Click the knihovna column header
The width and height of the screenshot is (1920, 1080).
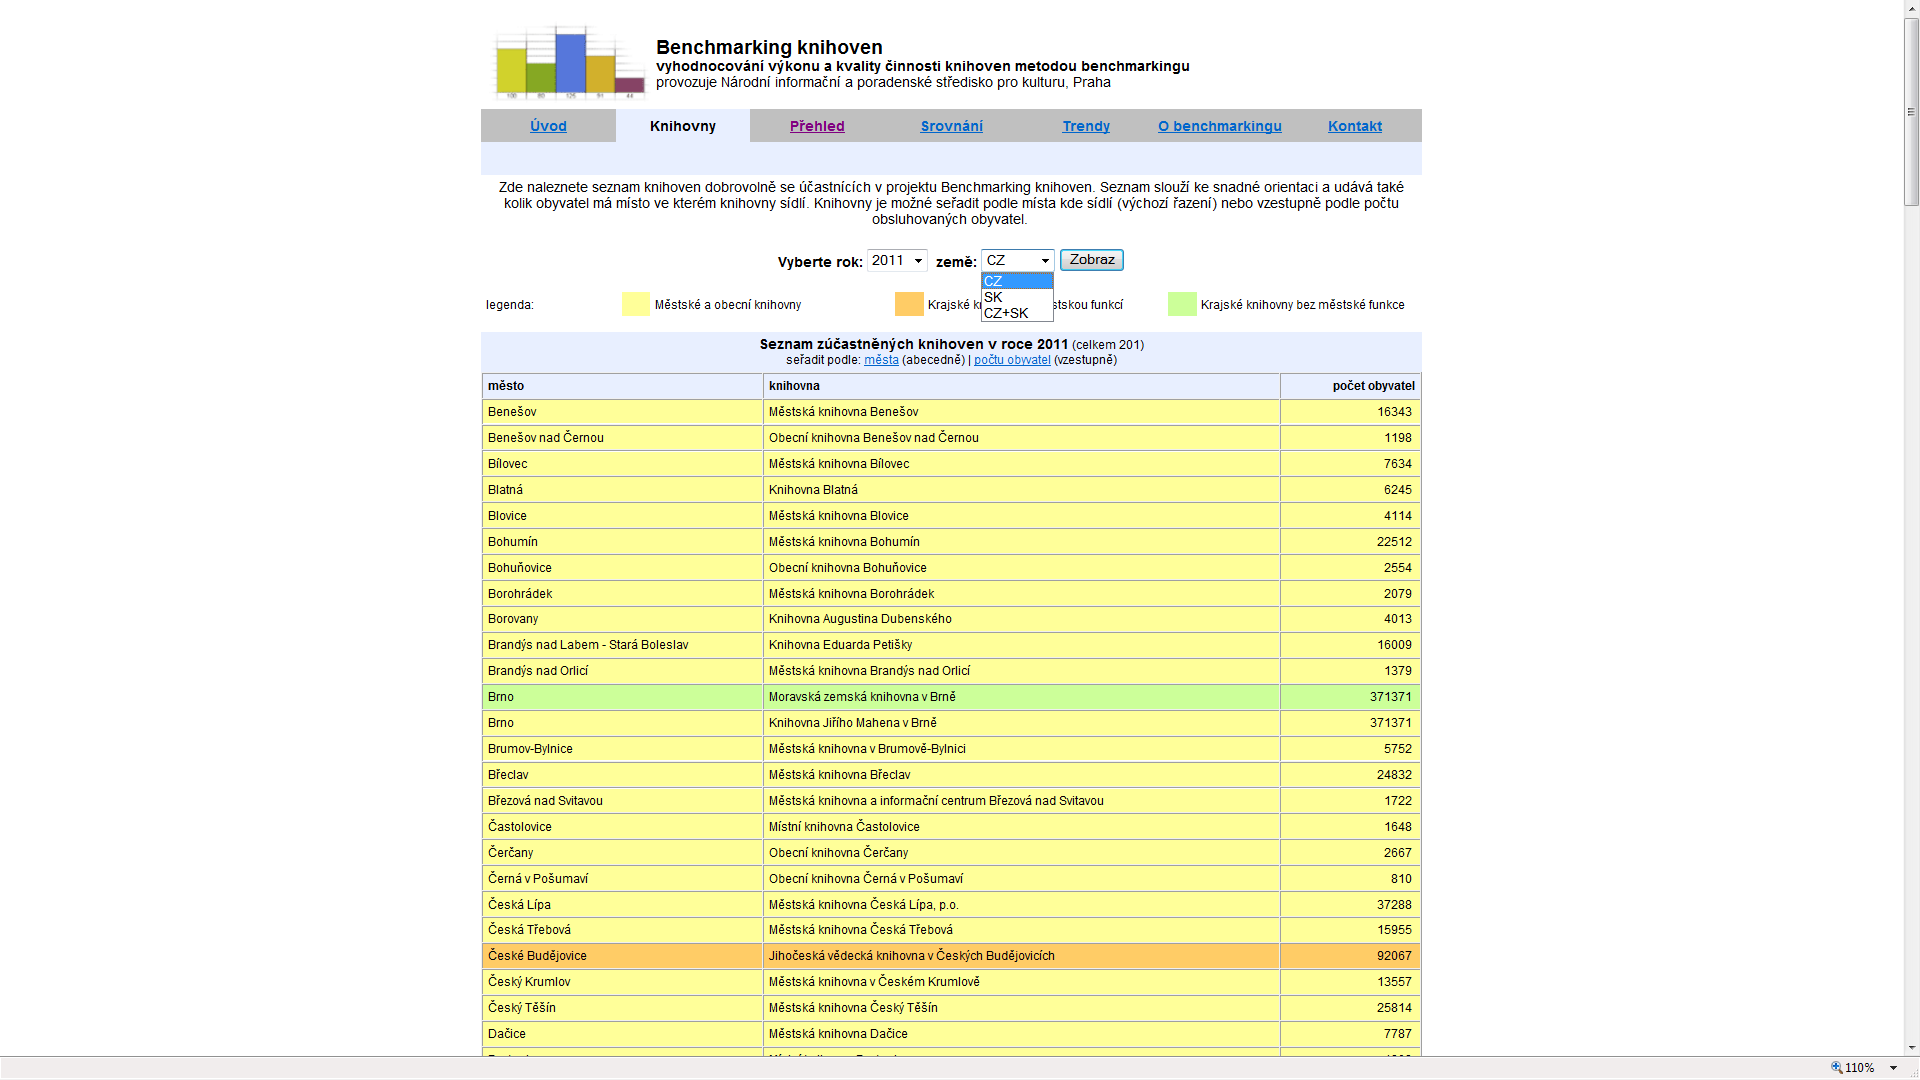(x=1021, y=386)
